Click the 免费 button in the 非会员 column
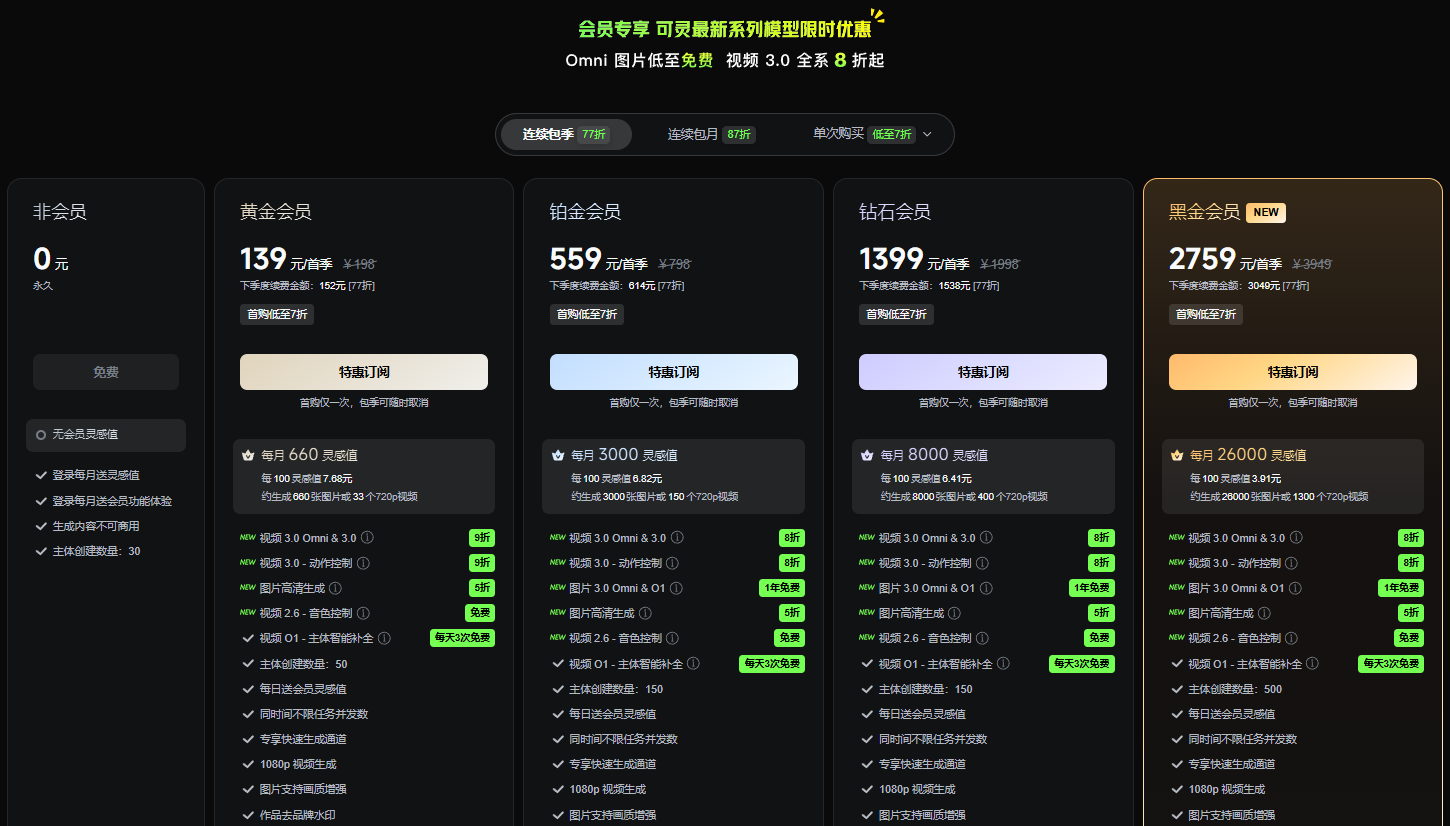The width and height of the screenshot is (1450, 826). coord(105,371)
